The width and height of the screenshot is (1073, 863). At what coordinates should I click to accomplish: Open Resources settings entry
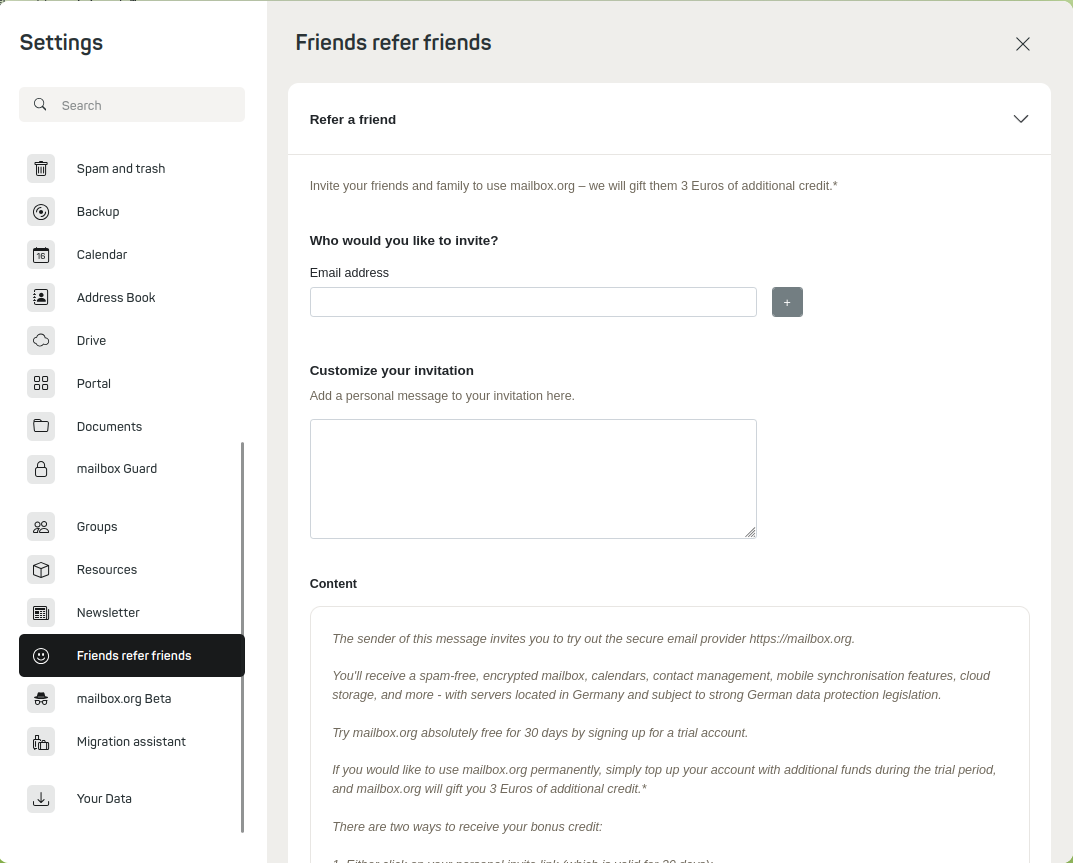pyautogui.click(x=107, y=570)
